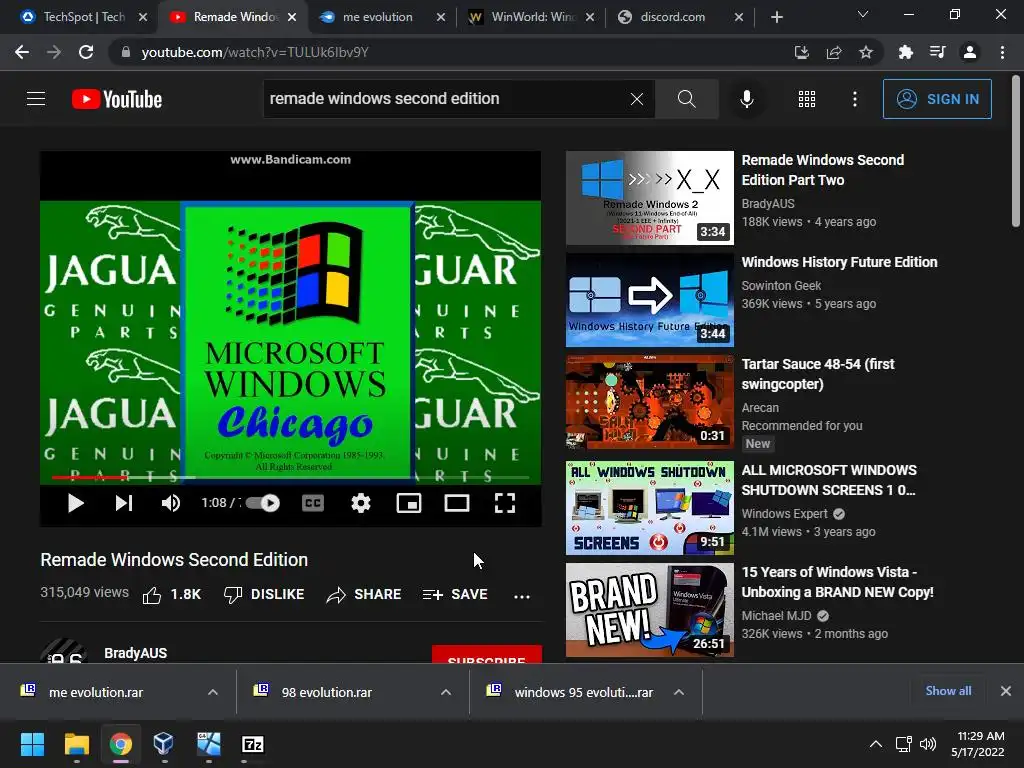Screen dimensions: 1024x768
Task: Seek on the video progress bar
Action: [x=291, y=477]
